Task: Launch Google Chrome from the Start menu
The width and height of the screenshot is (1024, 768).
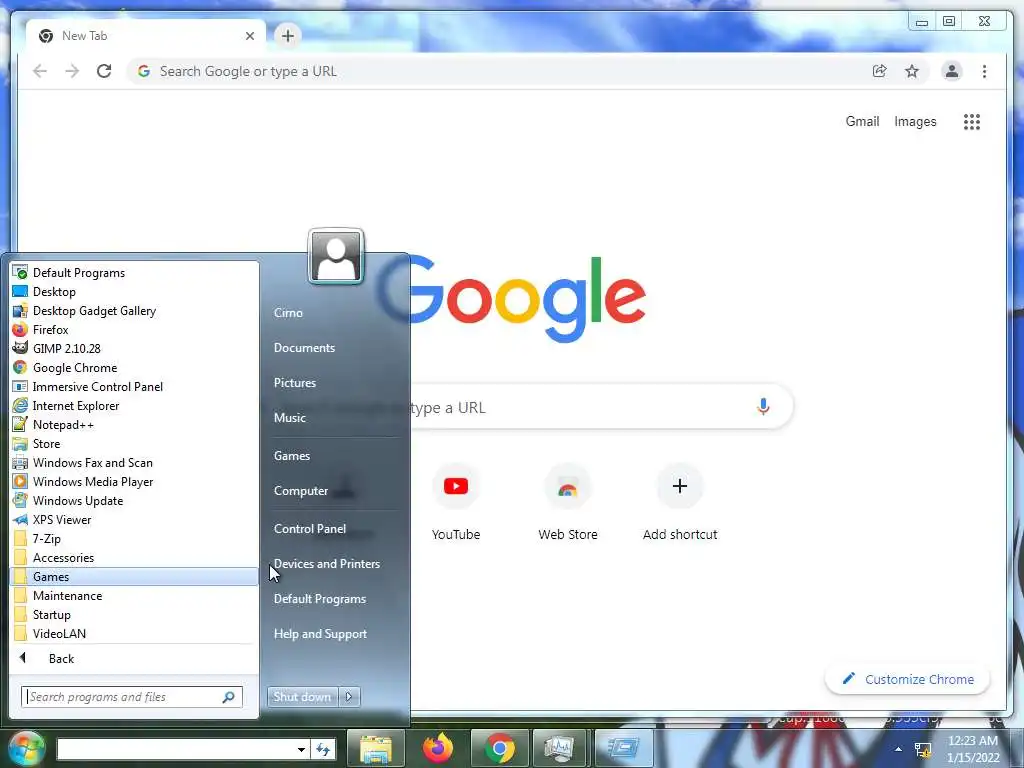Action: [x=135, y=368]
